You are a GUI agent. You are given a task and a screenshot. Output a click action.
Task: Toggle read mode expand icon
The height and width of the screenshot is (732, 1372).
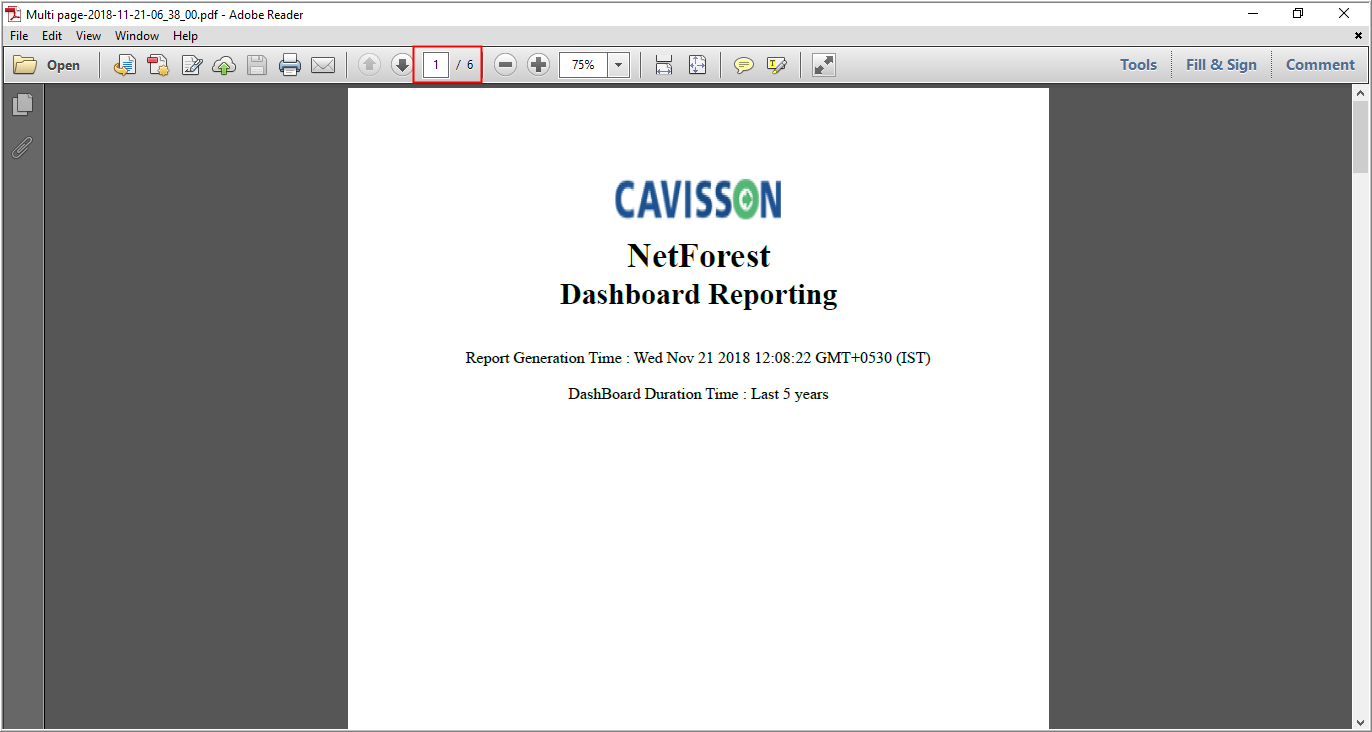tap(823, 65)
